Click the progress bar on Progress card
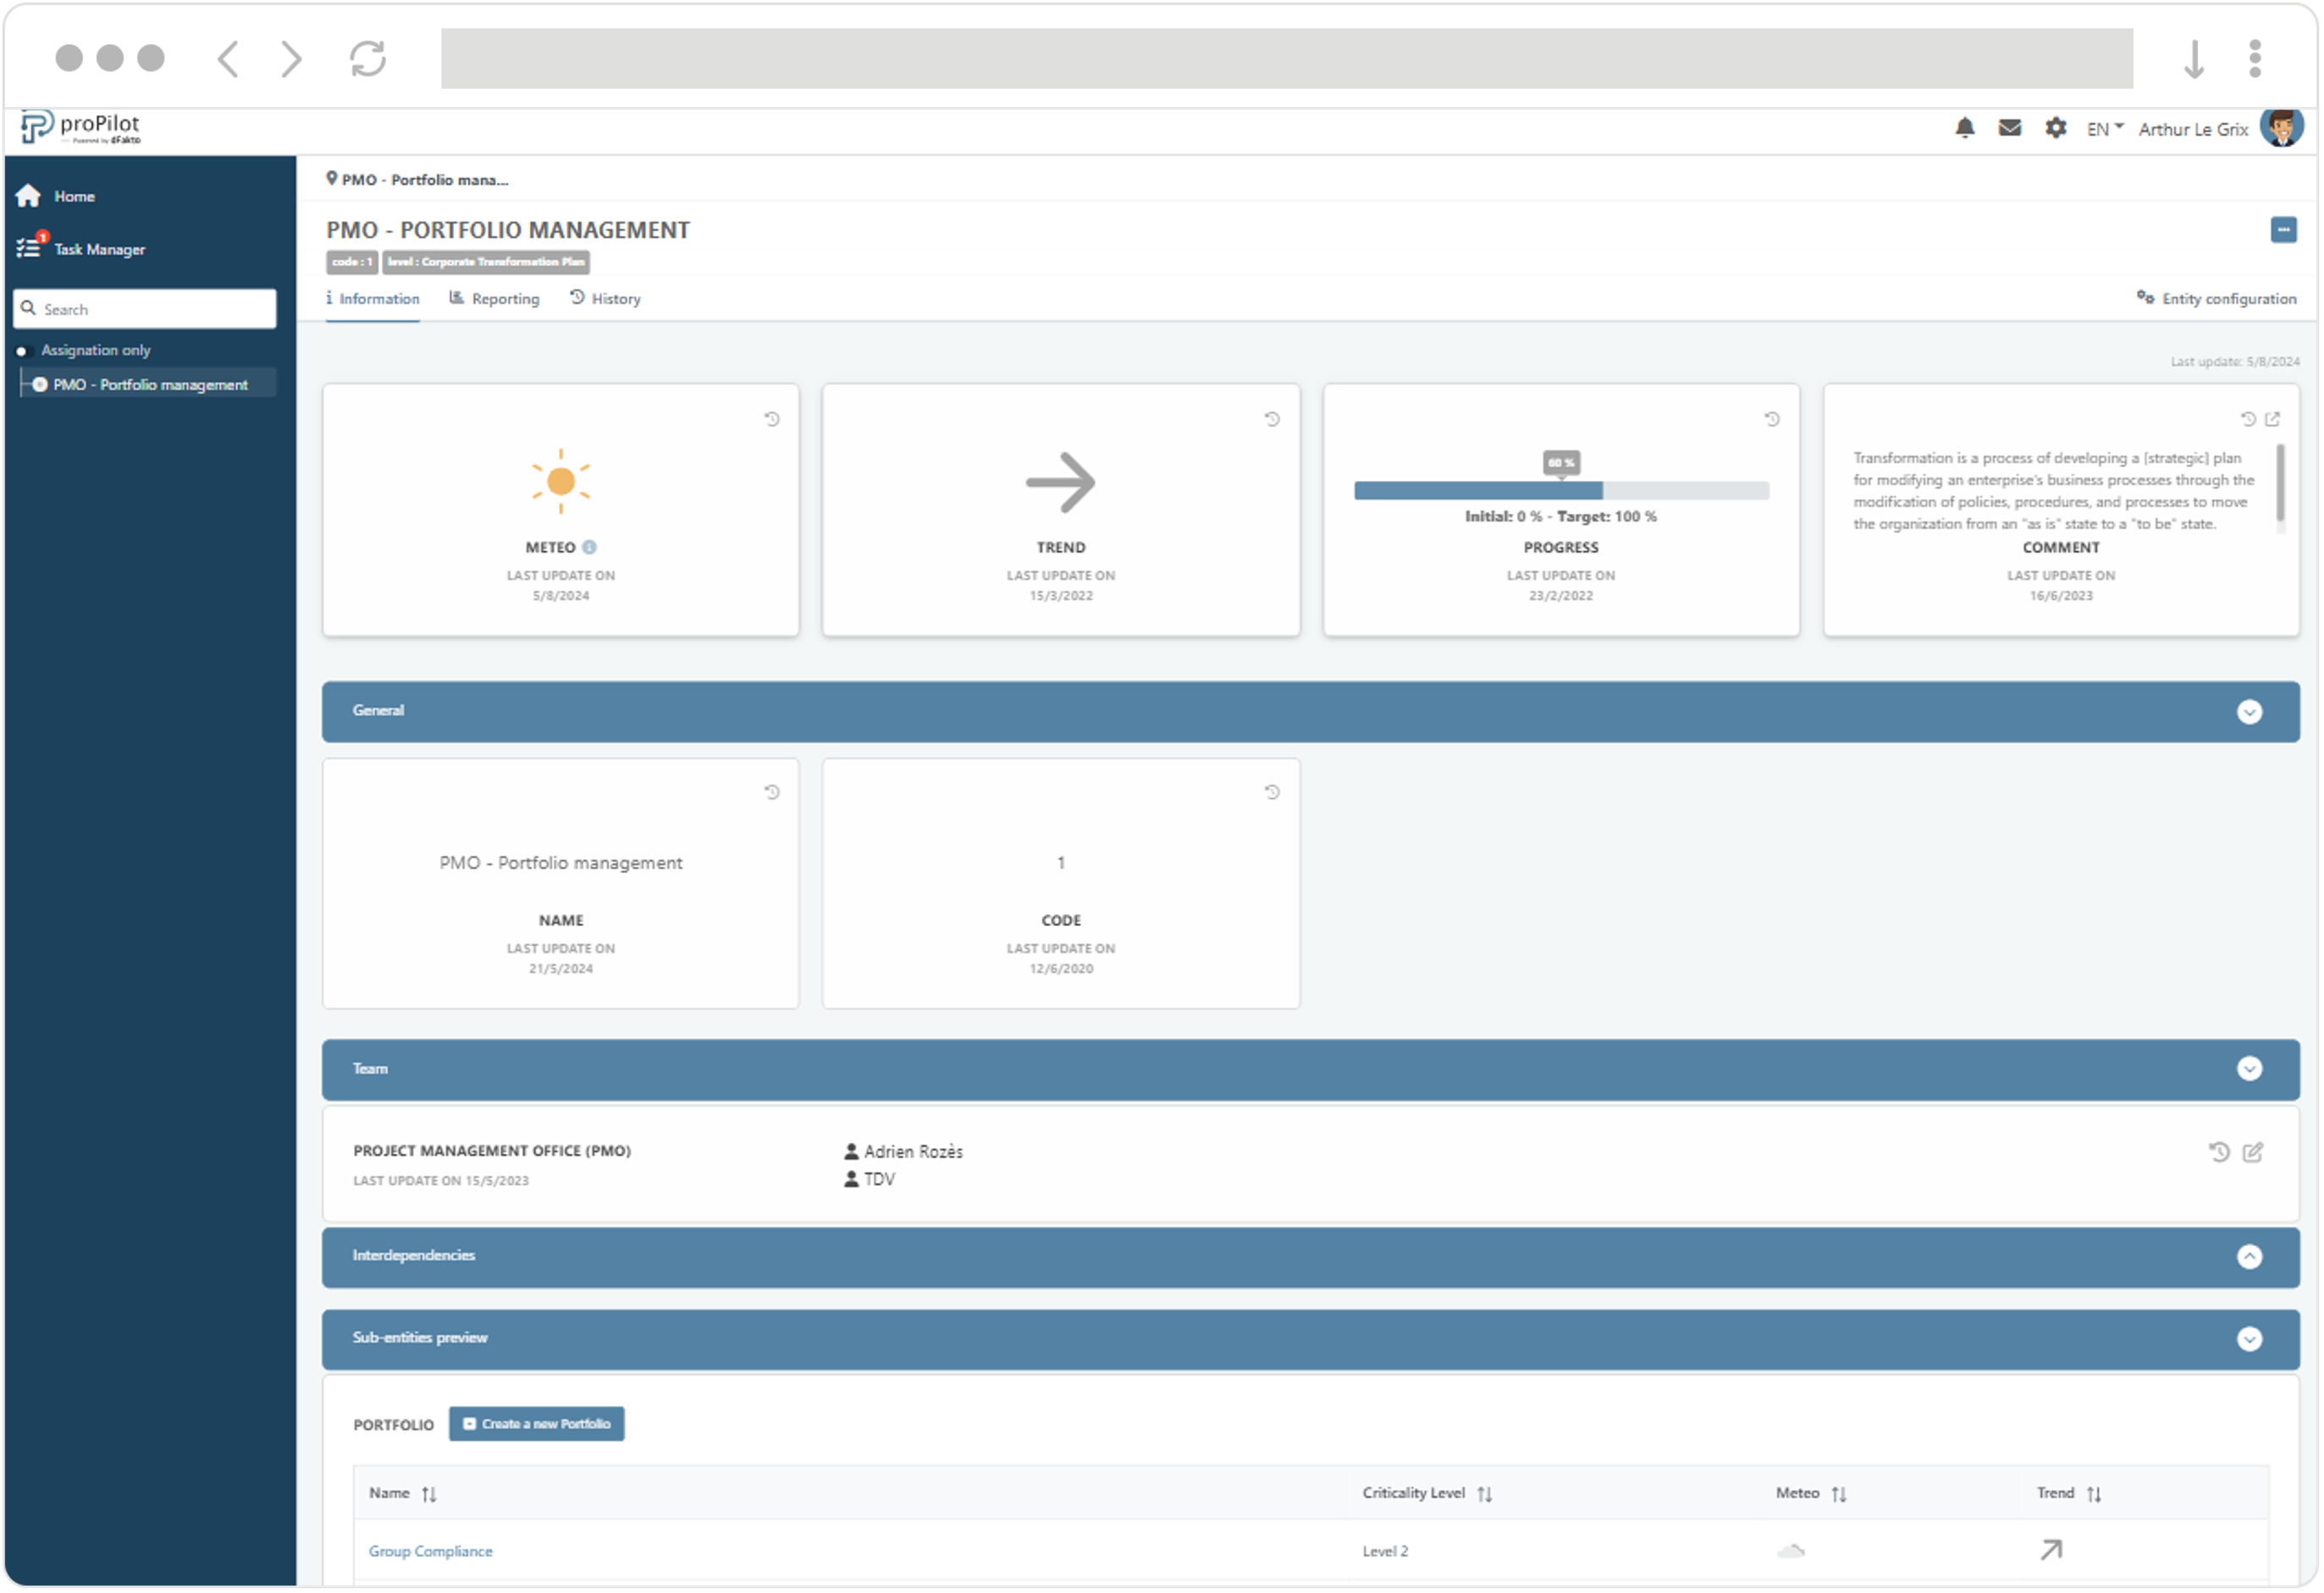The height and width of the screenshot is (1593, 2324). [x=1561, y=491]
